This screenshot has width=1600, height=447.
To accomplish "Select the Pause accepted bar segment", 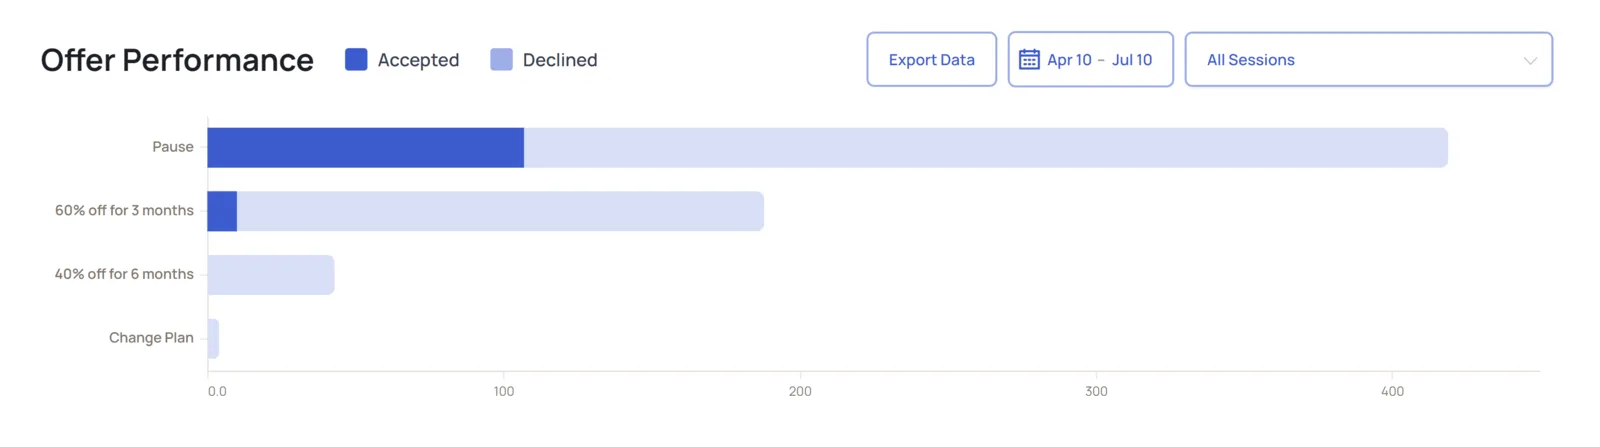I will click(366, 147).
